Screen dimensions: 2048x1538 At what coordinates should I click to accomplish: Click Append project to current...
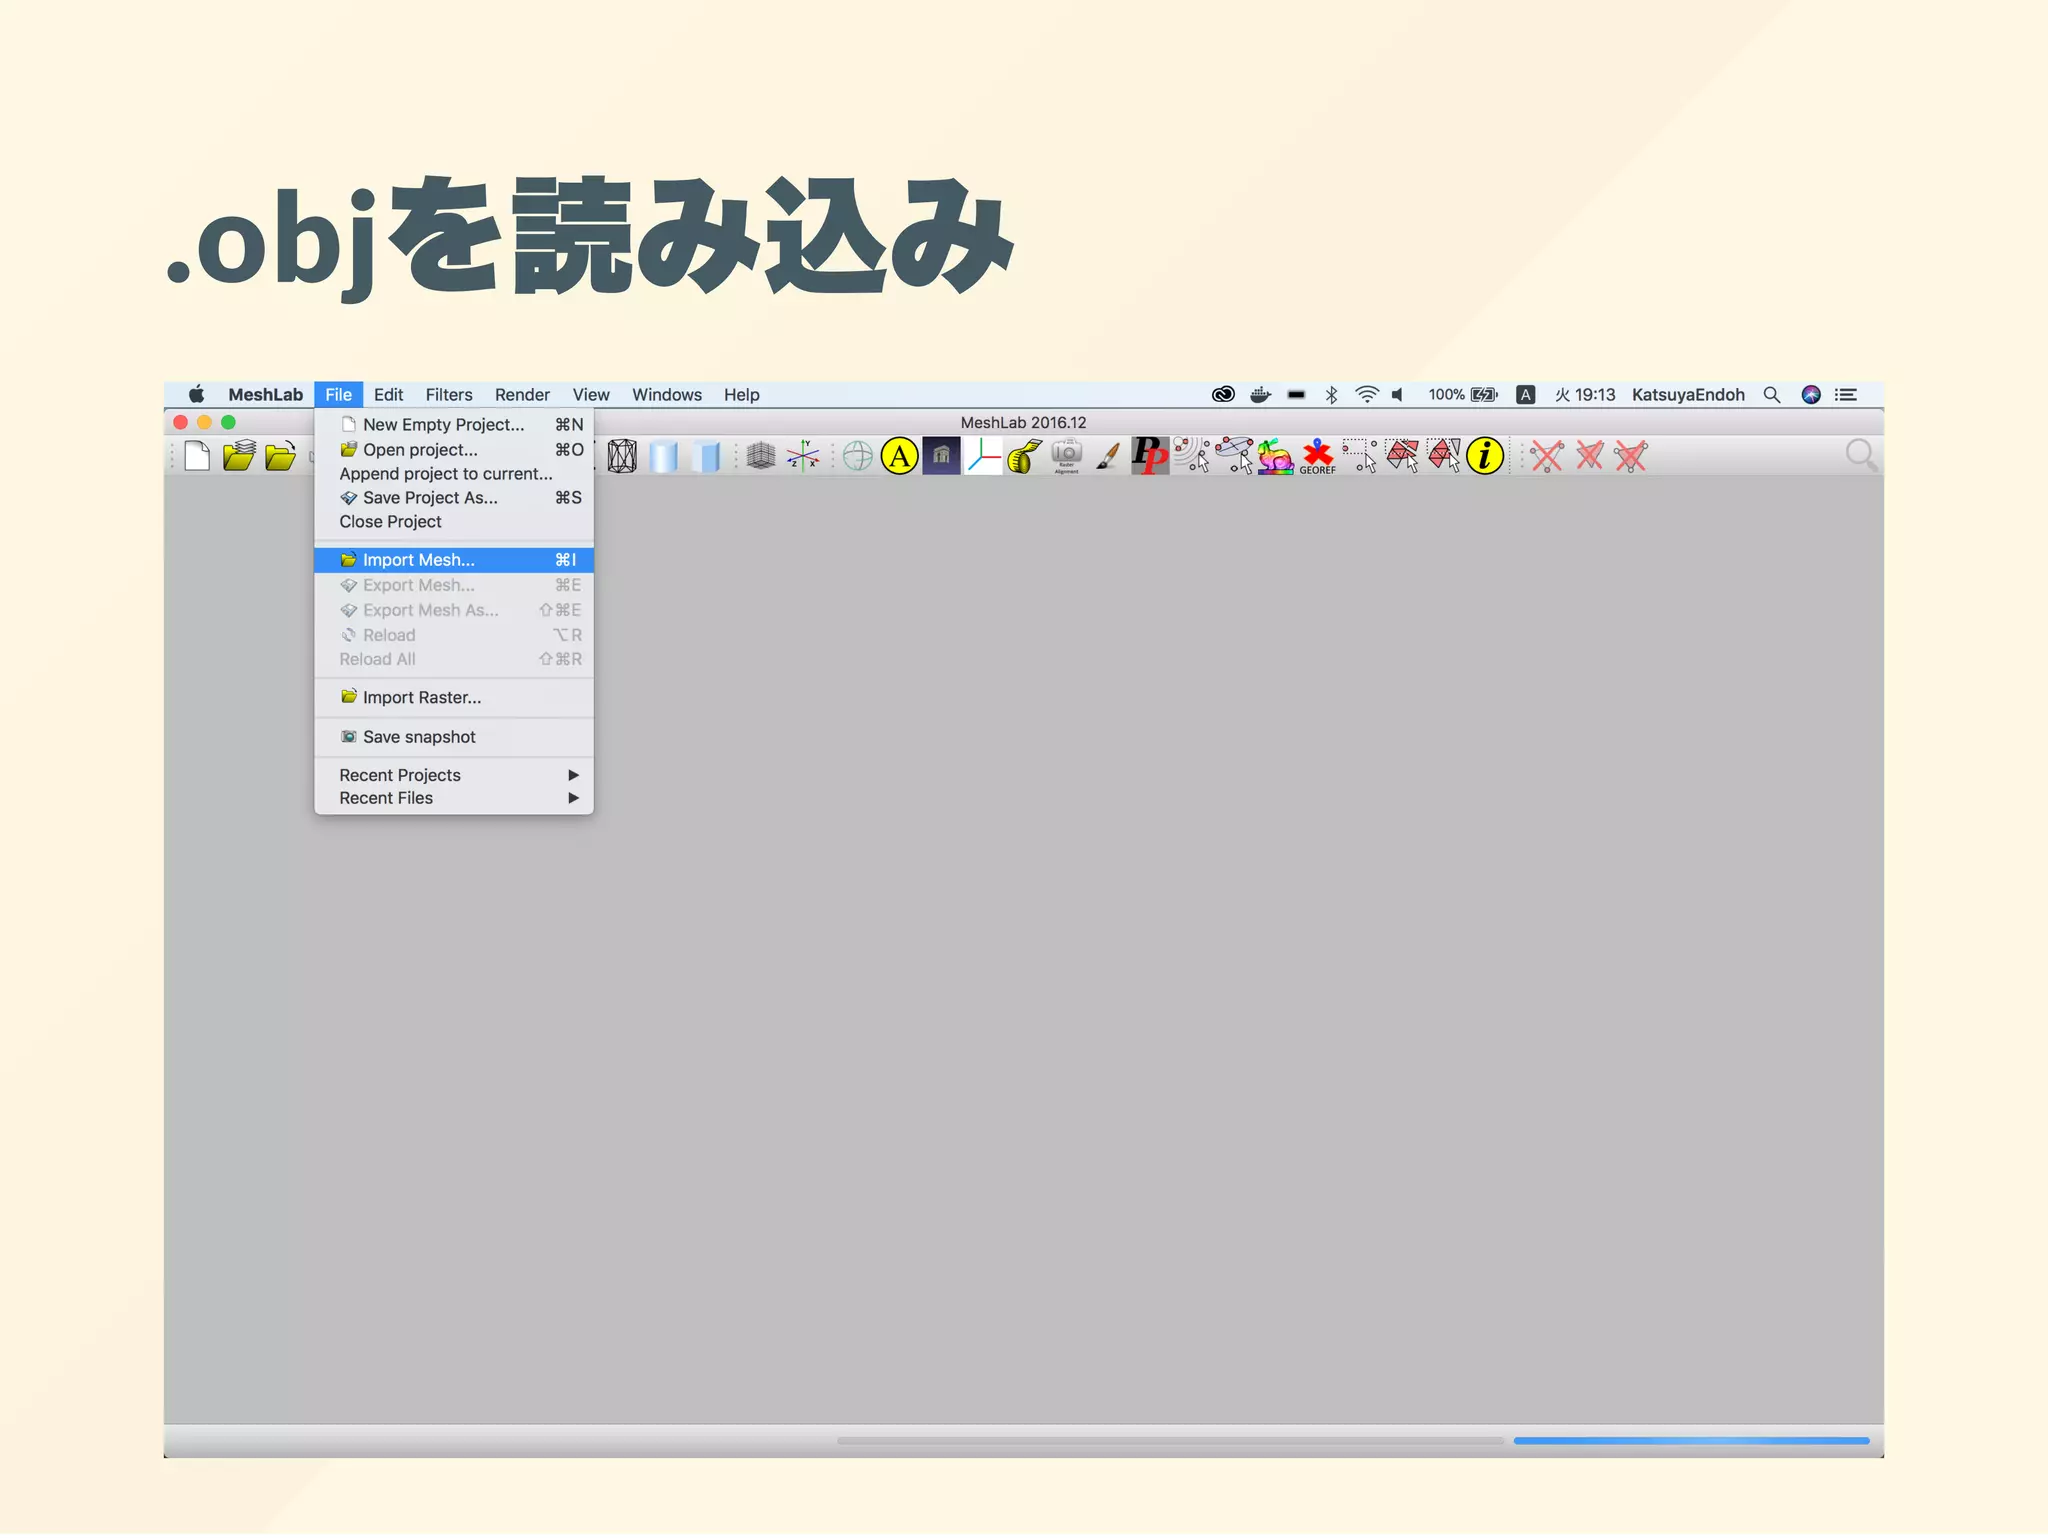pyautogui.click(x=454, y=474)
